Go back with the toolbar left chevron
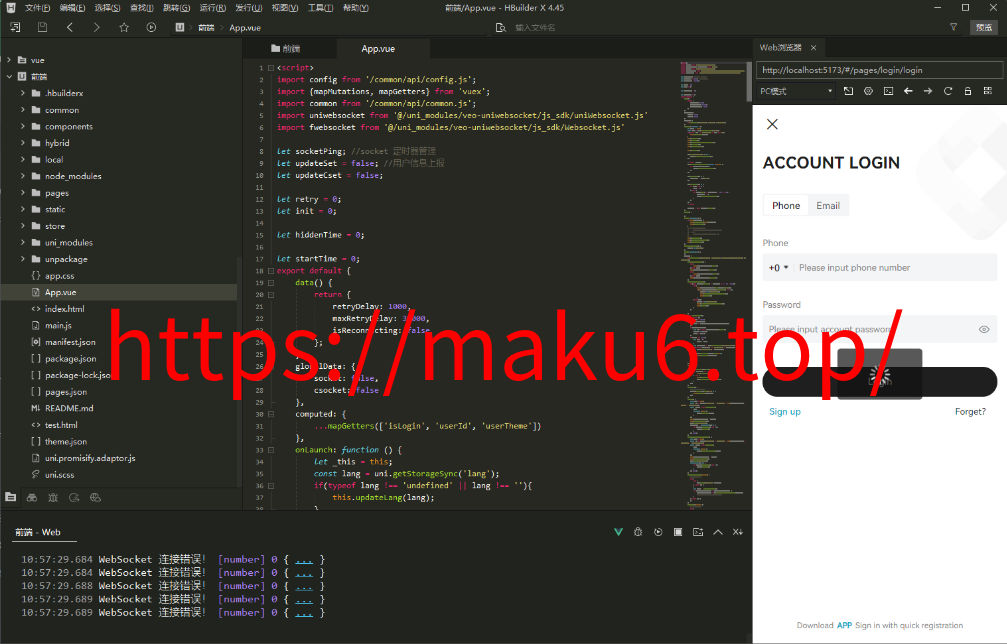Viewport: 1007px width, 644px height. [x=69, y=27]
